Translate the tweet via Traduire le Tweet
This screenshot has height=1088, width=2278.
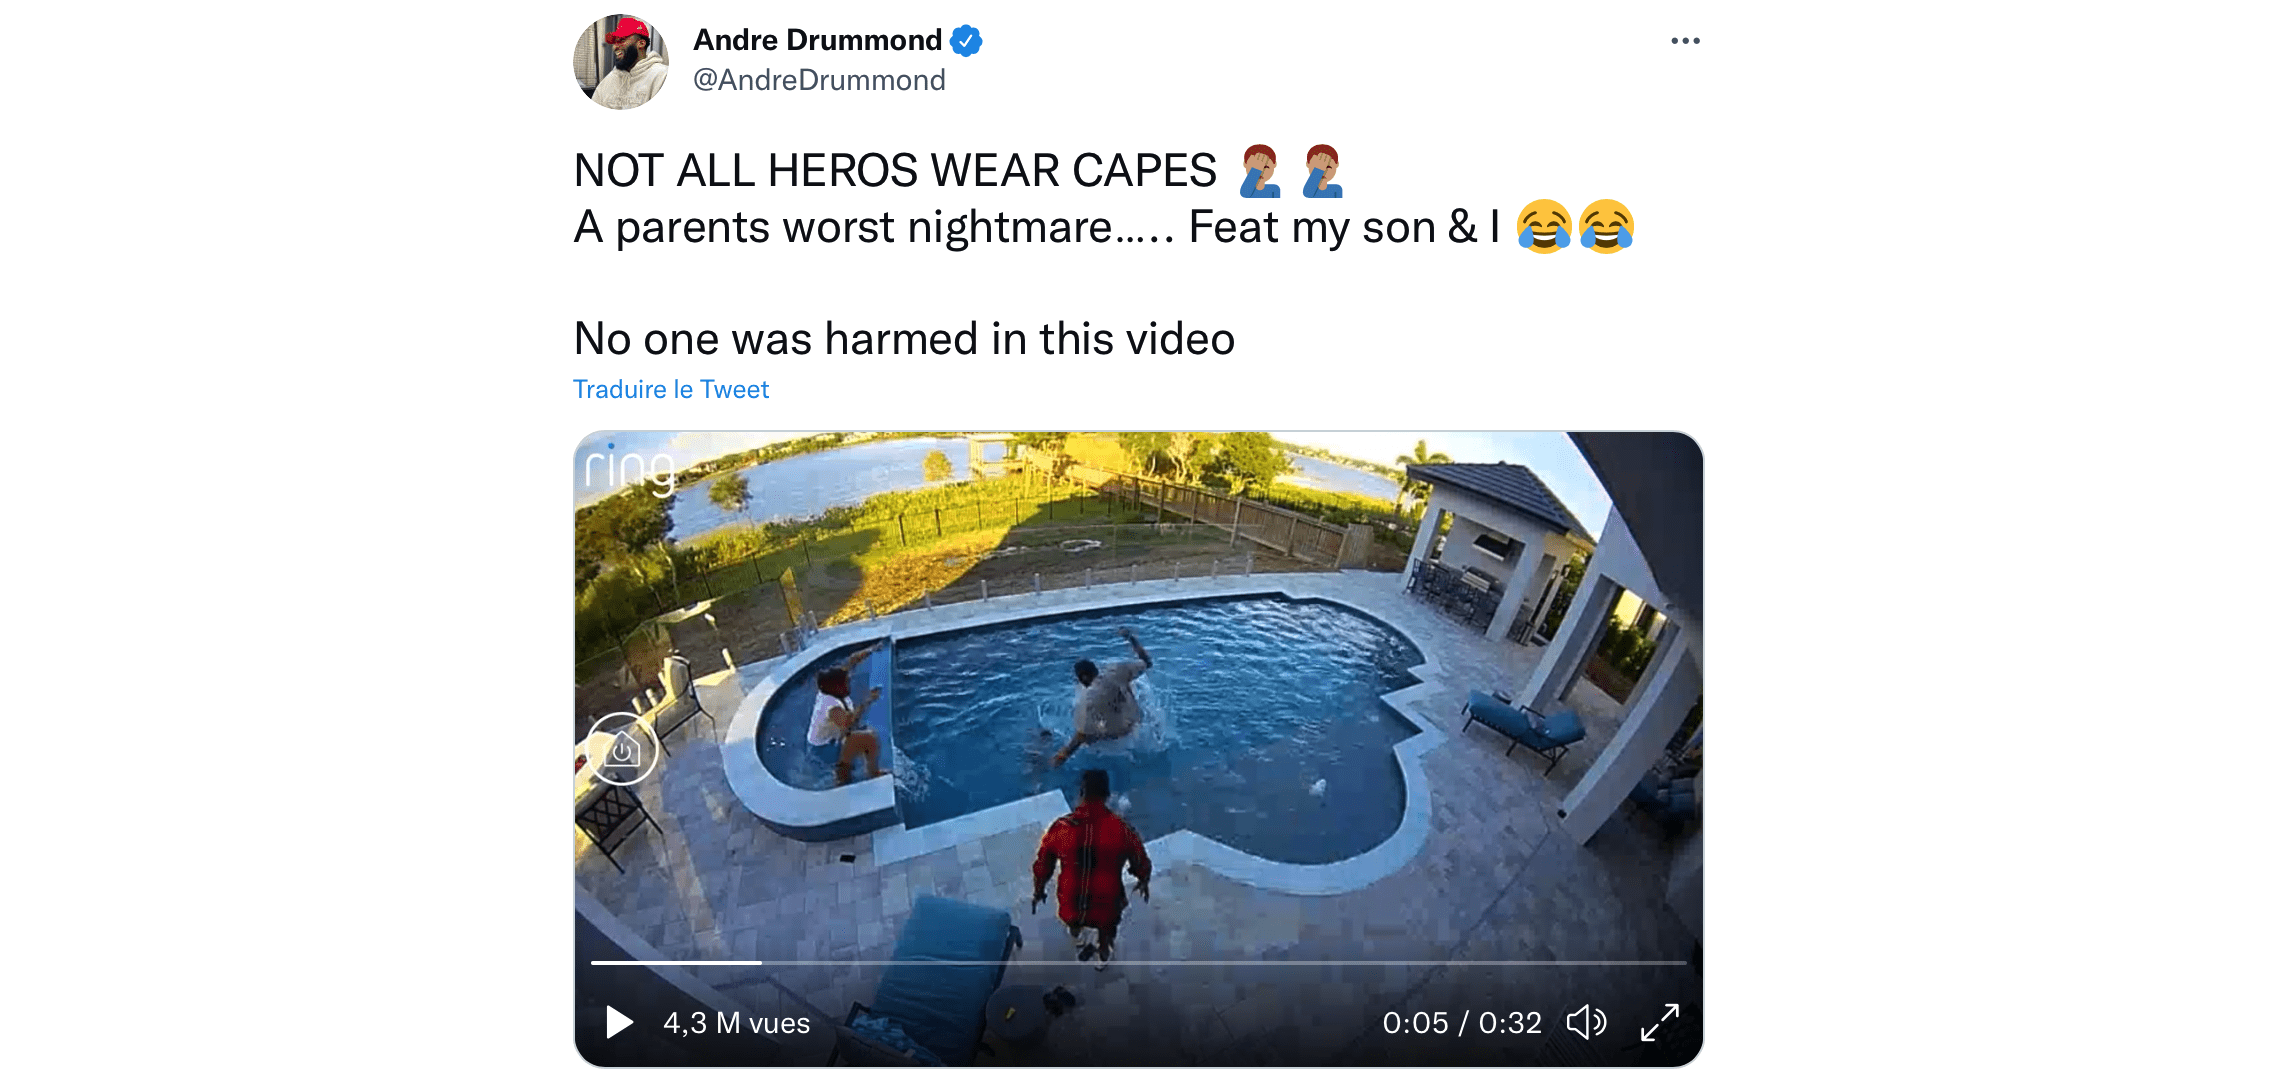671,389
